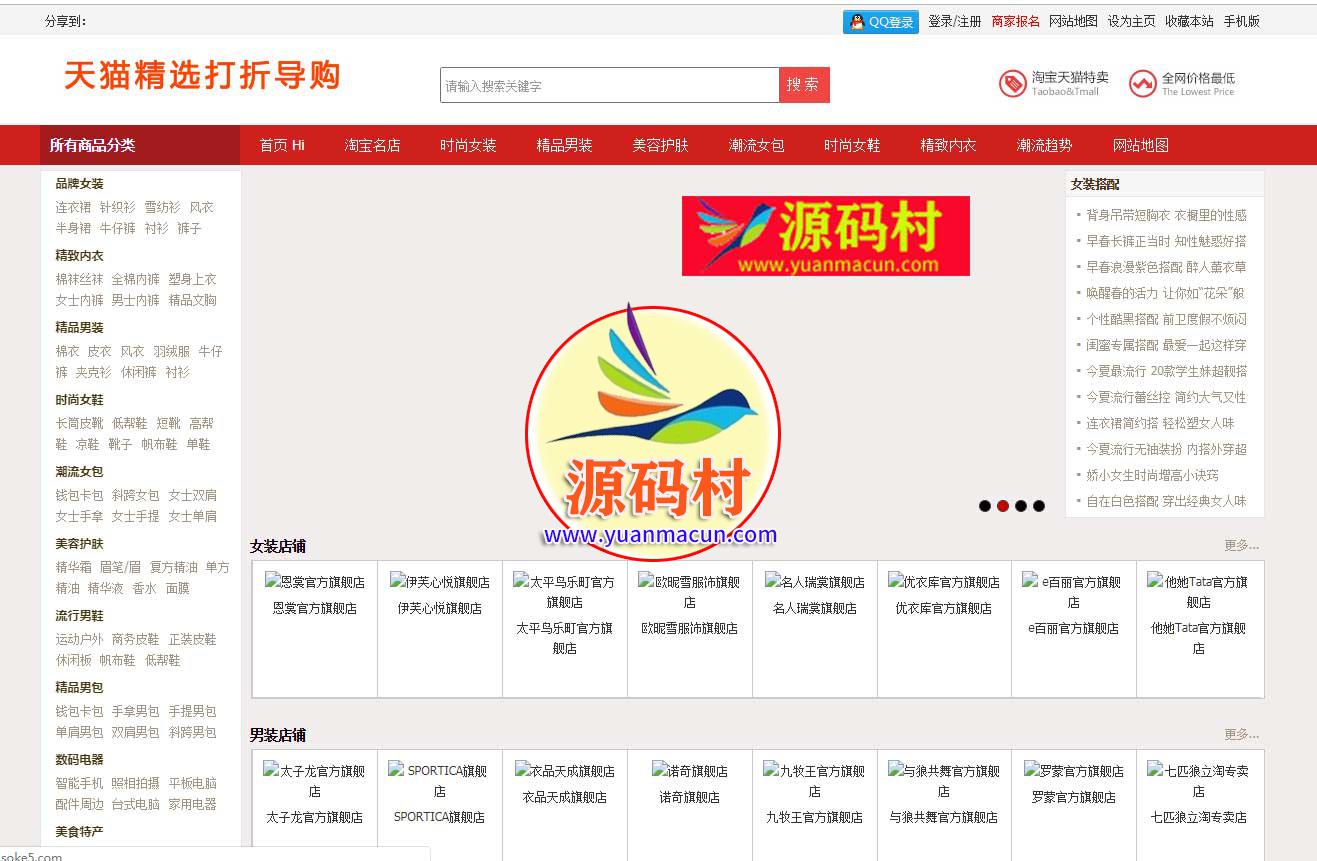This screenshot has width=1317, height=861.
Task: Expand the 所有商品分类 category menu
Action: [x=140, y=145]
